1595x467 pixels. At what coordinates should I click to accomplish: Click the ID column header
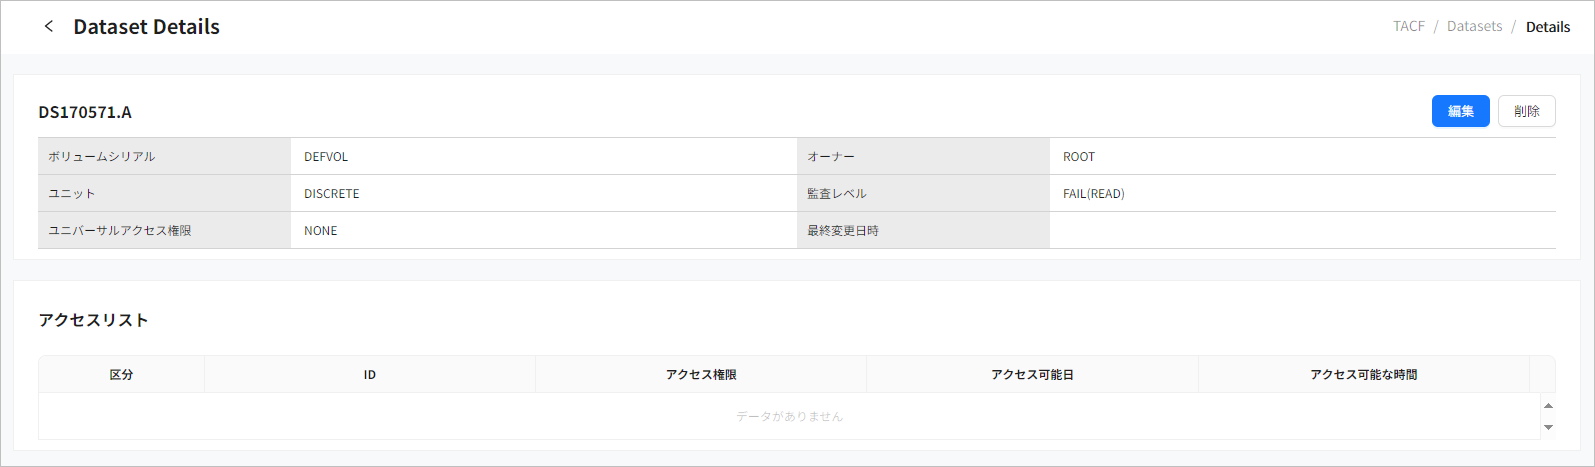click(x=370, y=375)
